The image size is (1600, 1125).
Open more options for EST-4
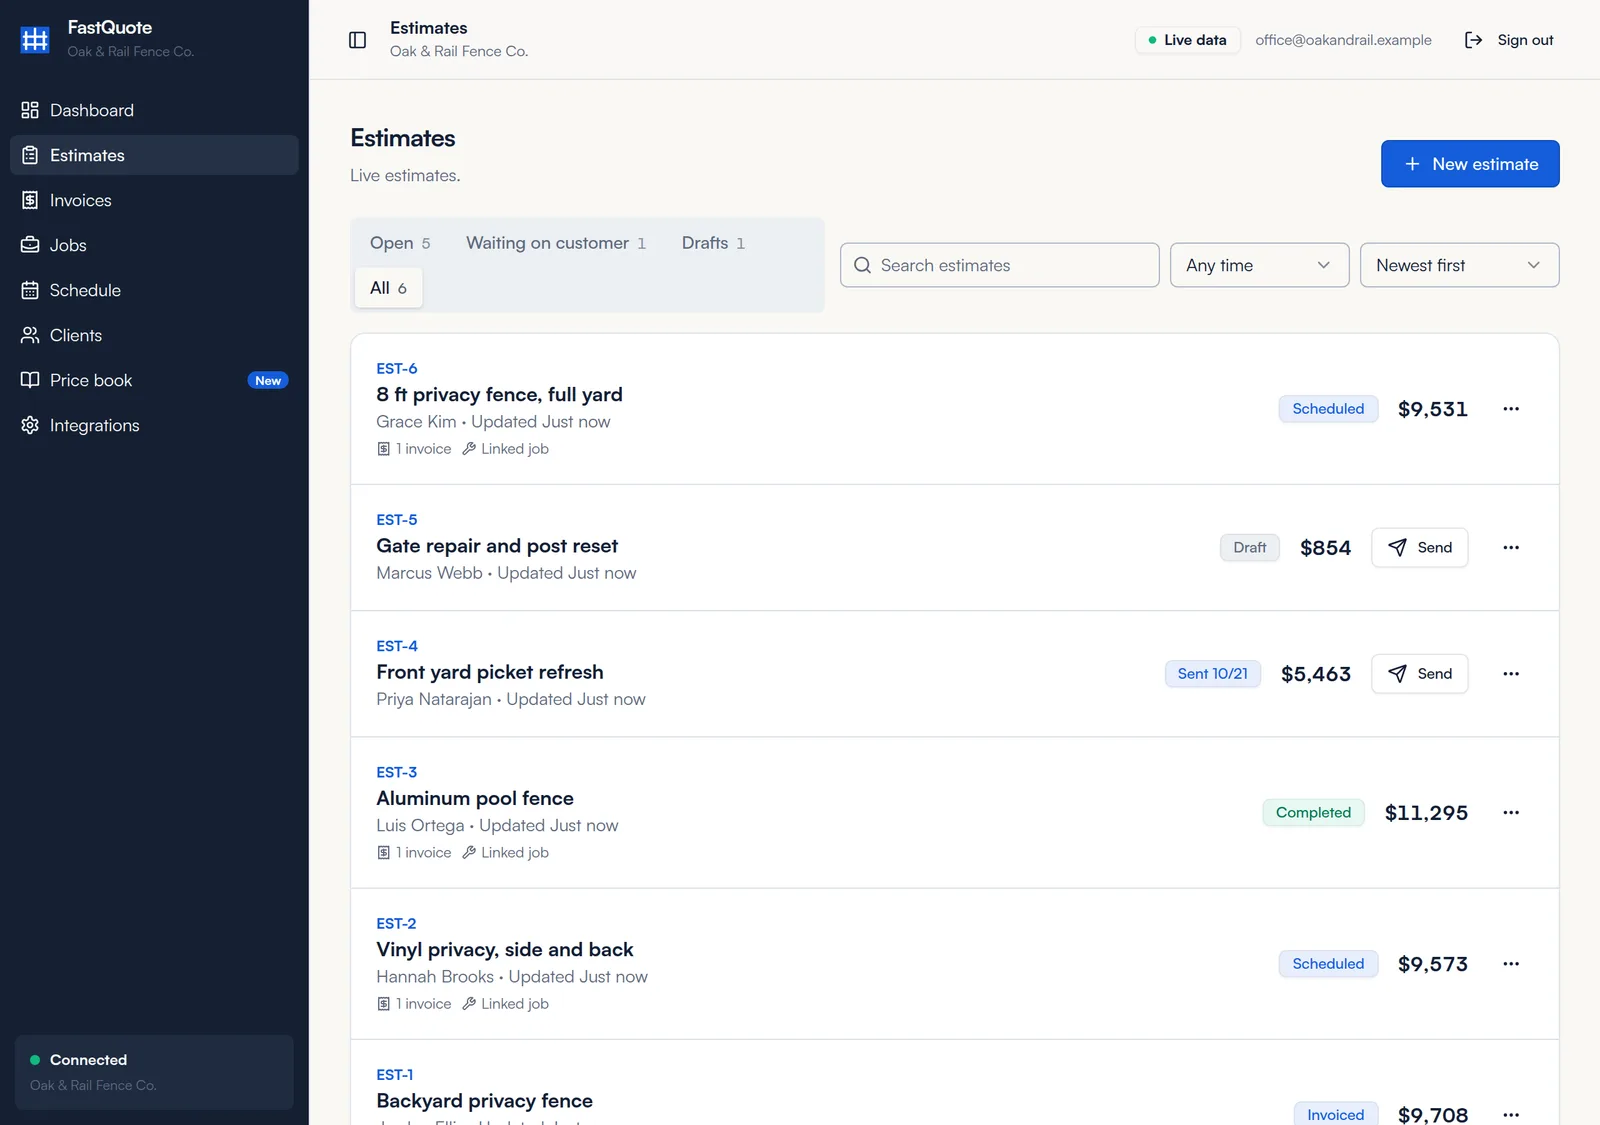coord(1511,674)
